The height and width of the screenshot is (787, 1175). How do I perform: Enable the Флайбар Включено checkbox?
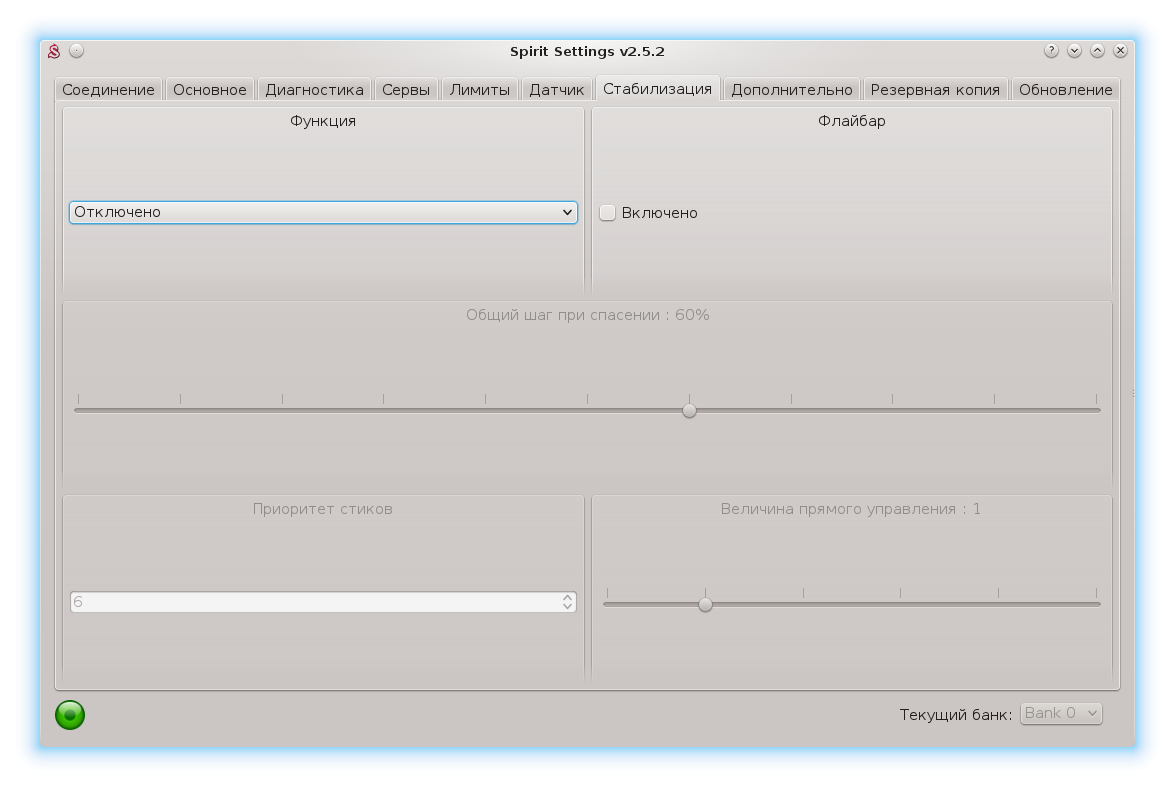point(608,213)
